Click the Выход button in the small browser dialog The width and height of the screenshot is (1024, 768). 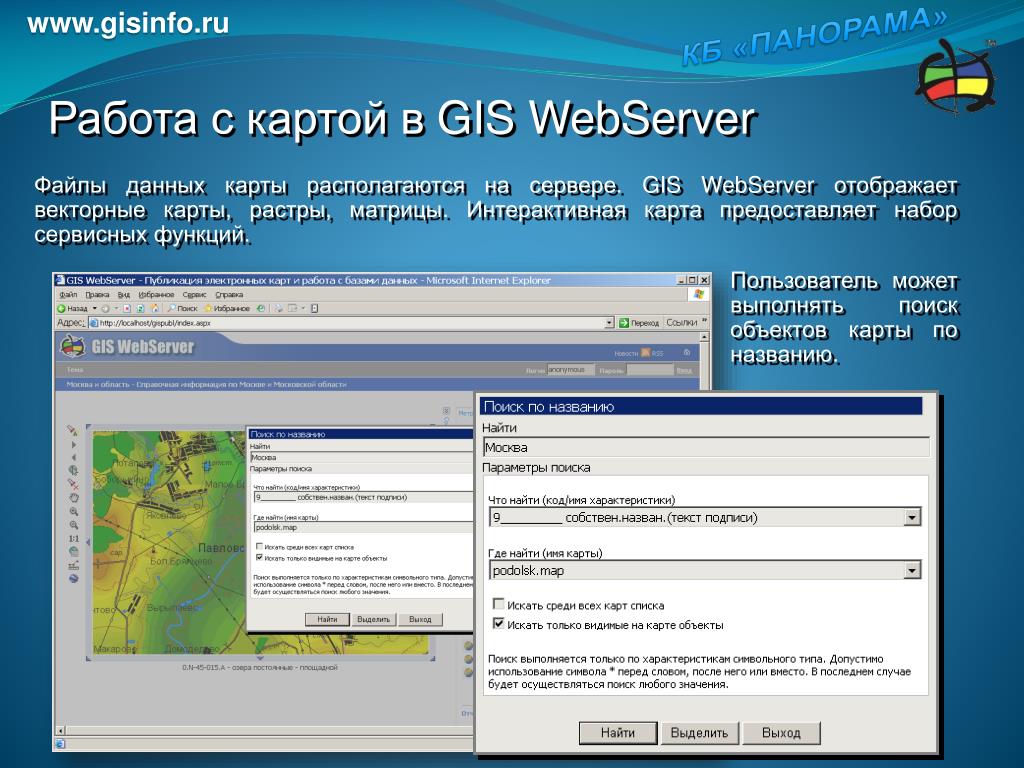click(420, 619)
